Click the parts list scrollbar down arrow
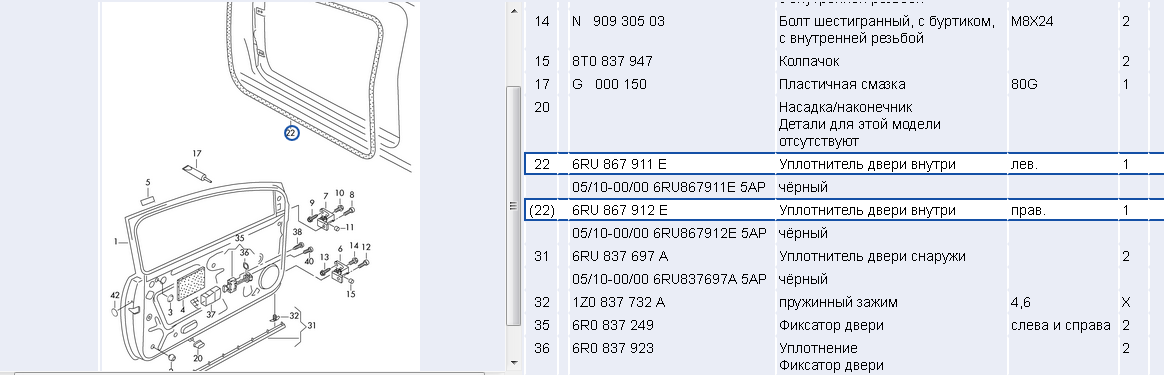Viewport: 1164px width, 375px height. click(x=513, y=362)
